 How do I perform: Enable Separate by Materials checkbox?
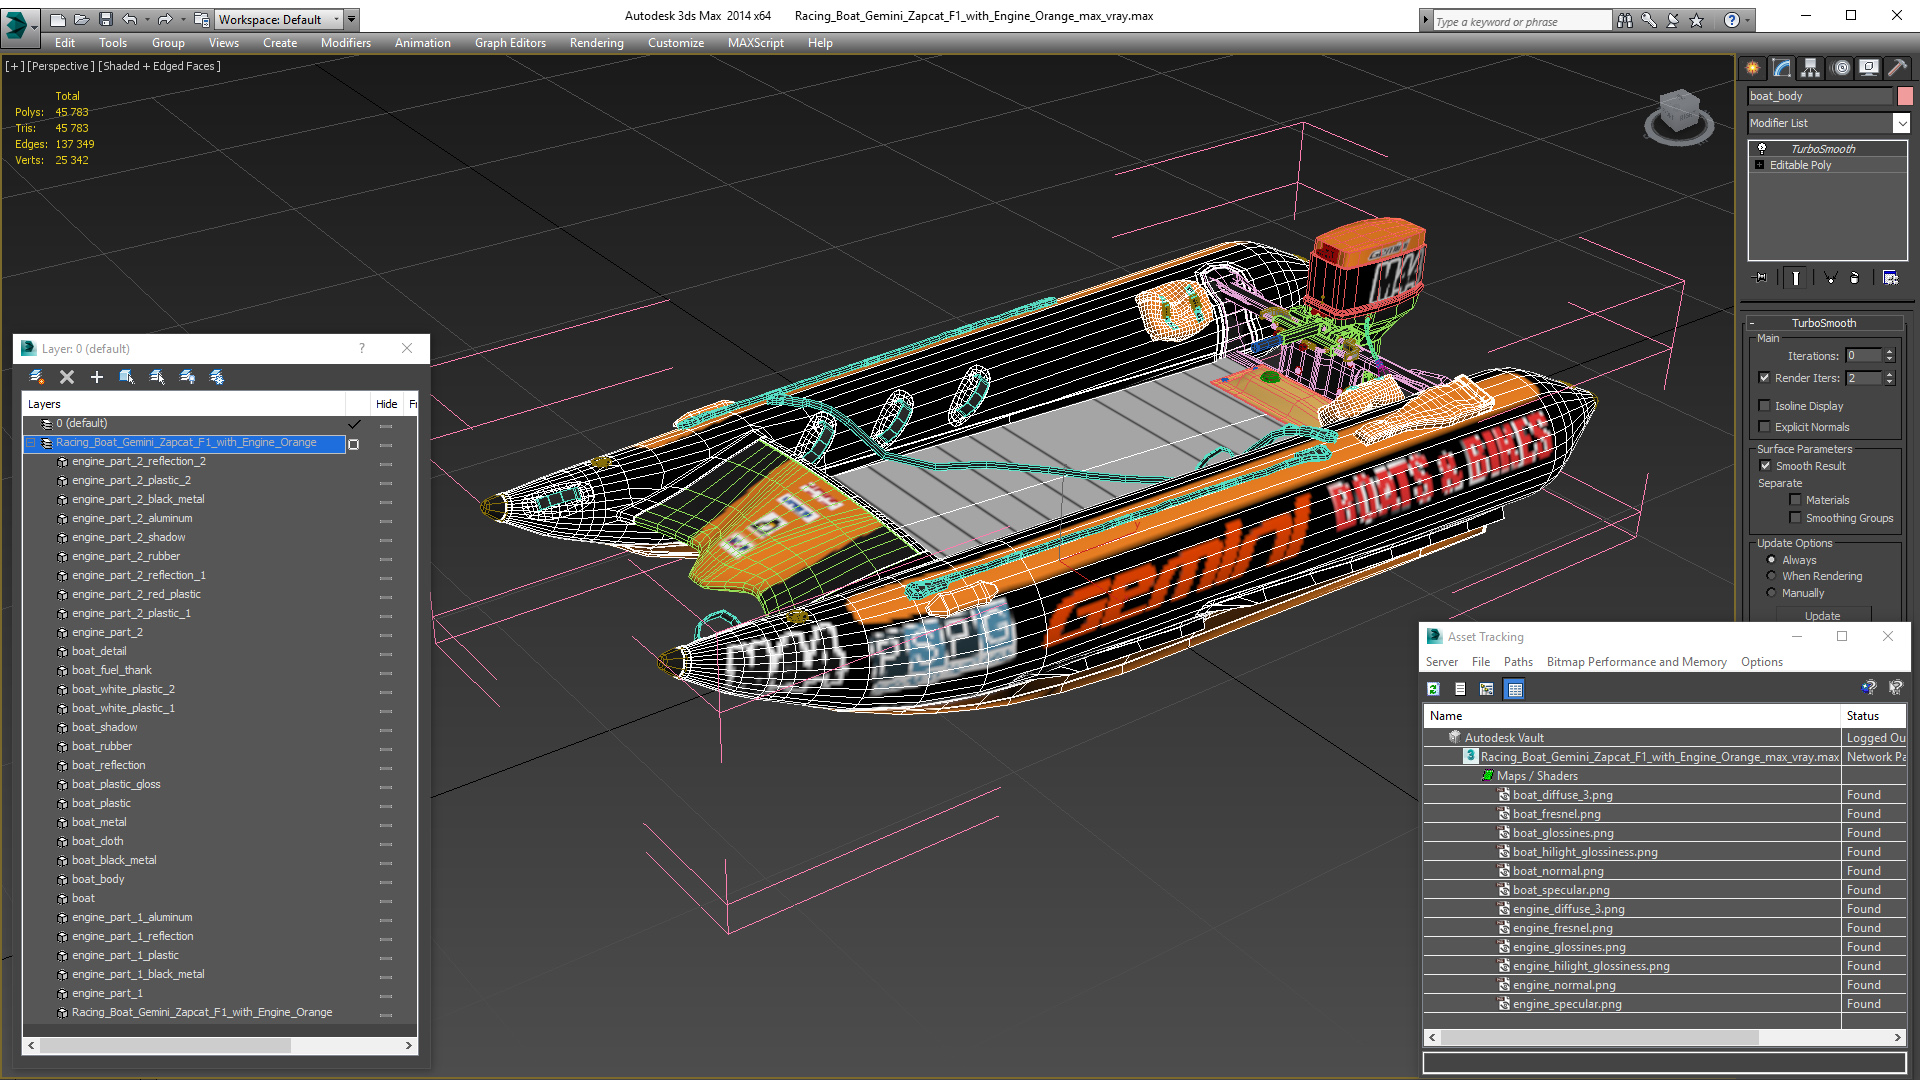(1796, 499)
